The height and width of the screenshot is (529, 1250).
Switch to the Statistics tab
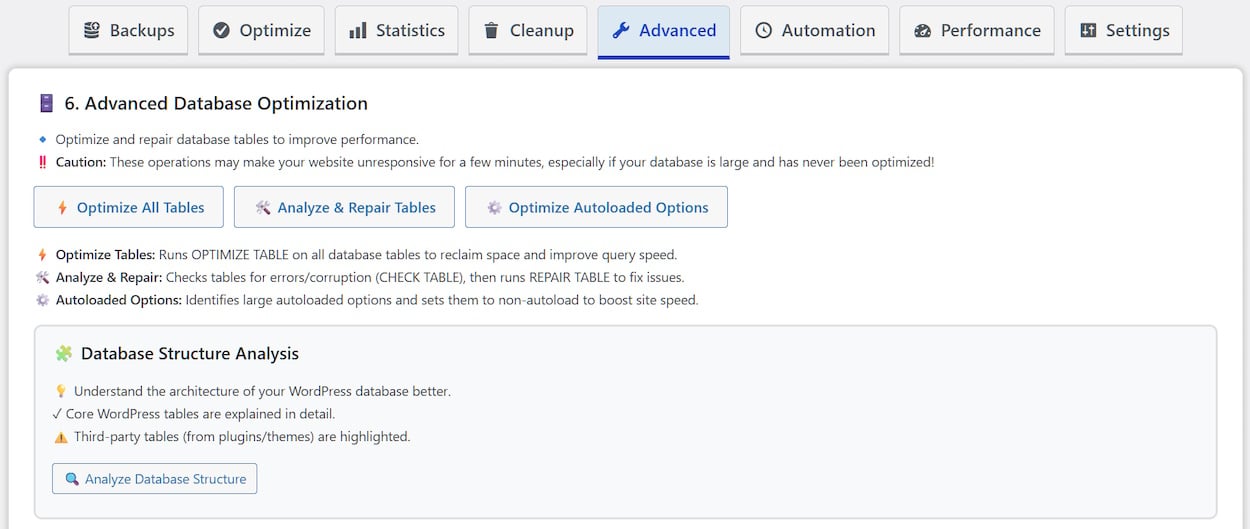397,31
